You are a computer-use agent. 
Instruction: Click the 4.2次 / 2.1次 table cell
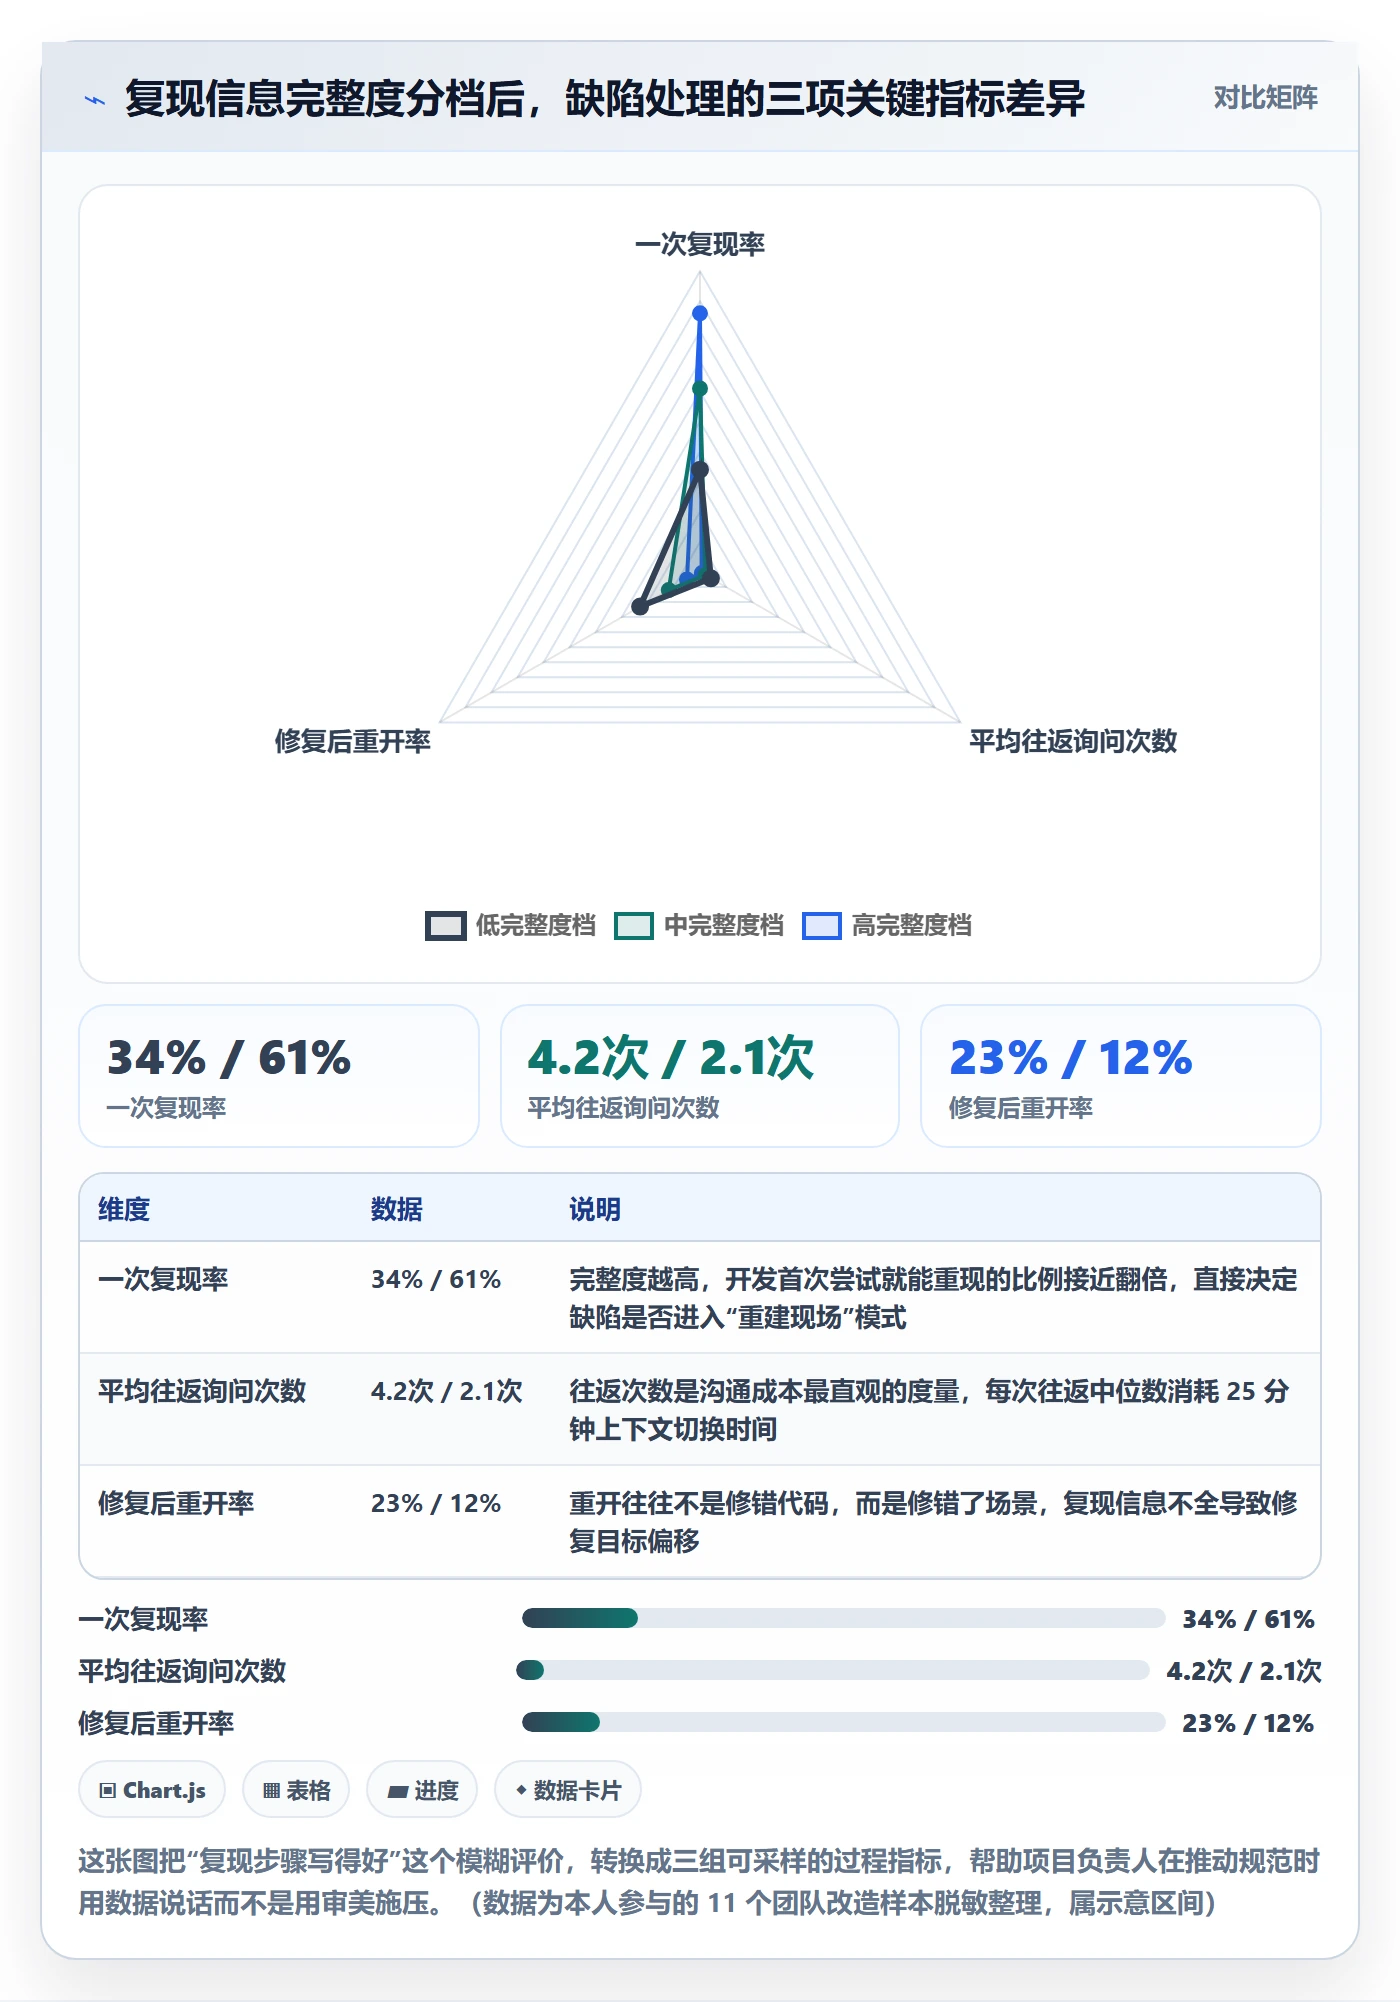click(x=447, y=1391)
